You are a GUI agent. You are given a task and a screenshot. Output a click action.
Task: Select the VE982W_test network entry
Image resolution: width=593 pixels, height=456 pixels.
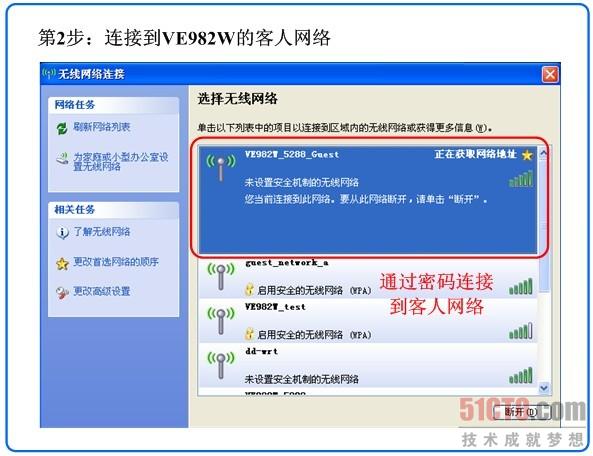[368, 321]
